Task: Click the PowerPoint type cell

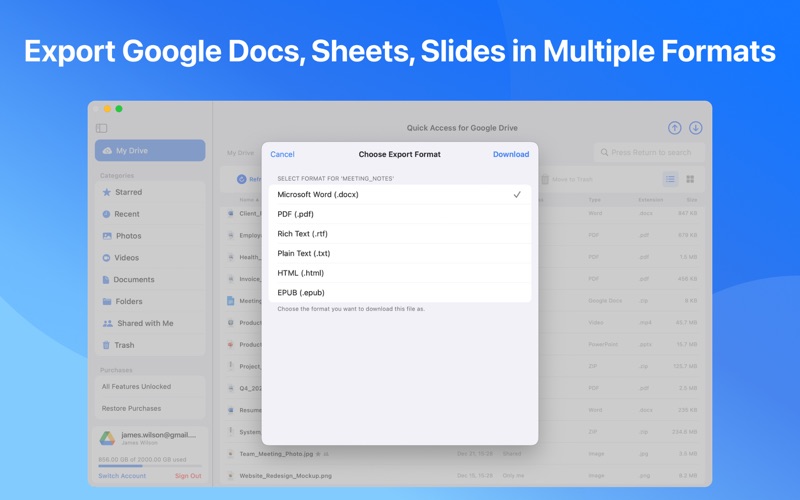Action: pos(603,344)
